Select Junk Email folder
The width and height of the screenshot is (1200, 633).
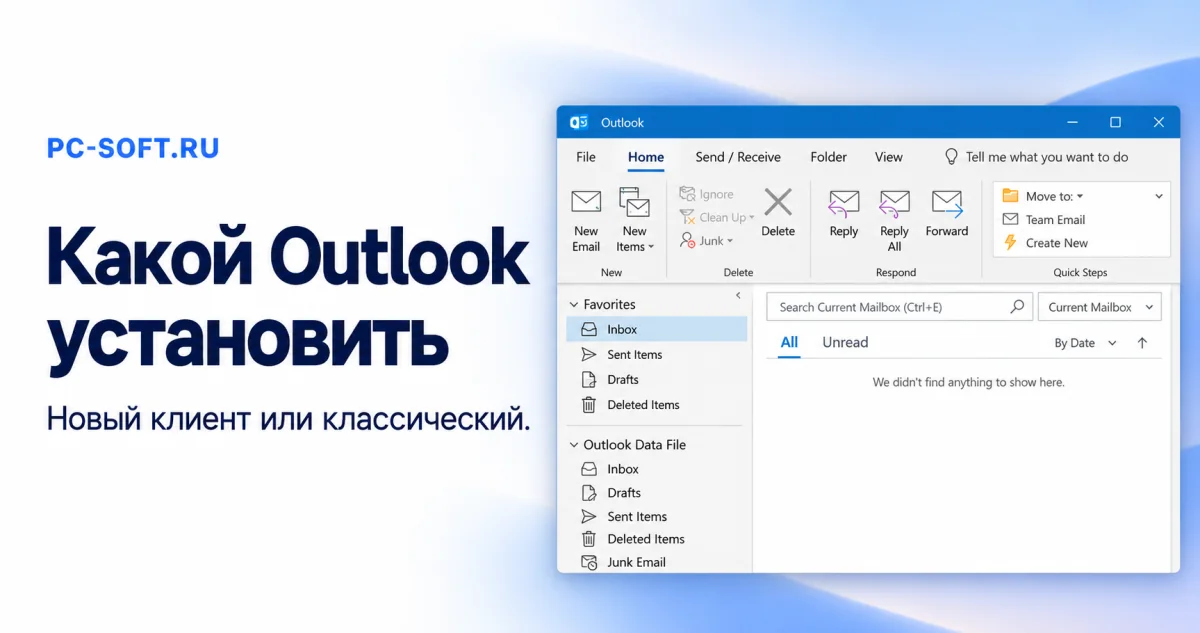[656, 562]
